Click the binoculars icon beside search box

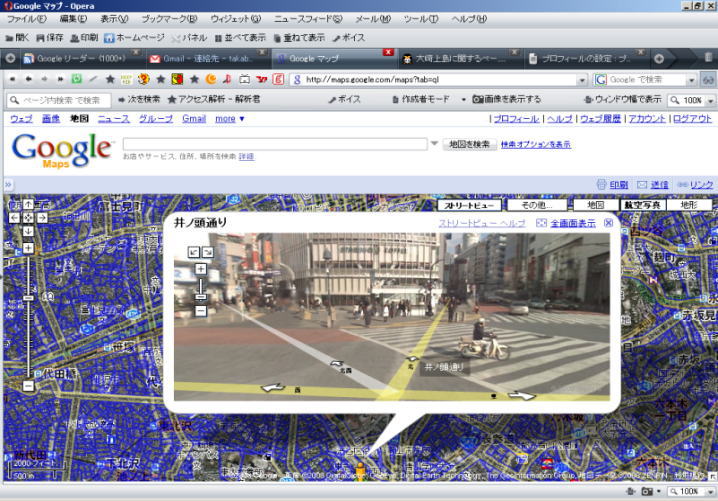click(x=708, y=80)
